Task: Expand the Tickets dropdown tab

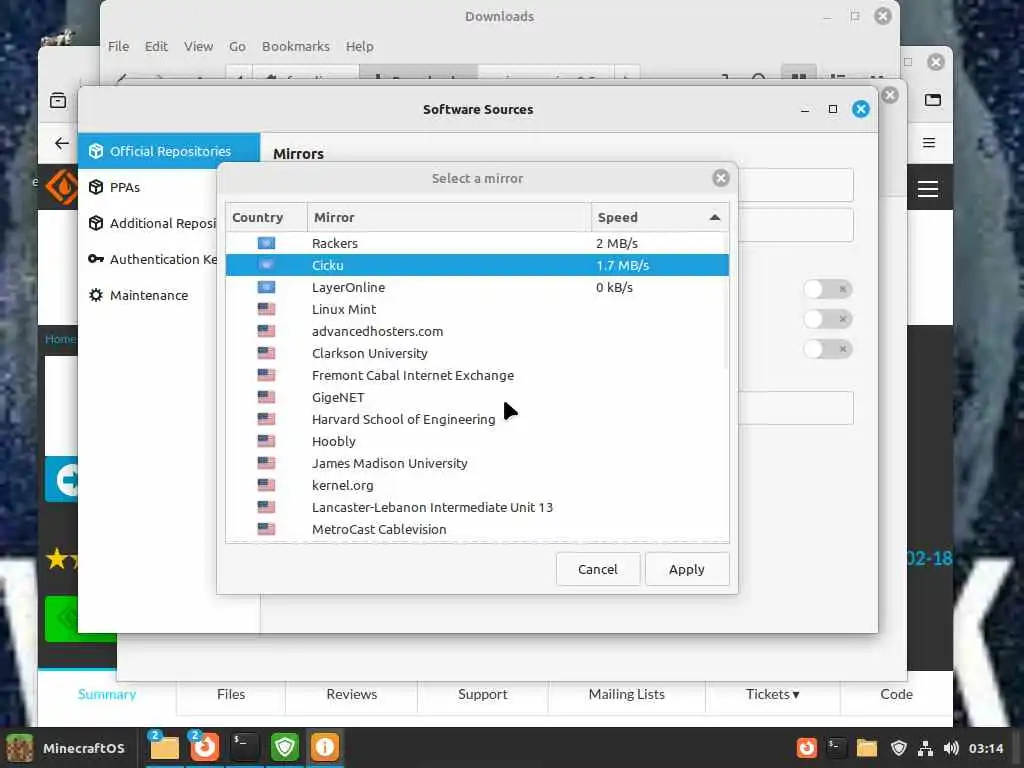Action: [x=773, y=694]
